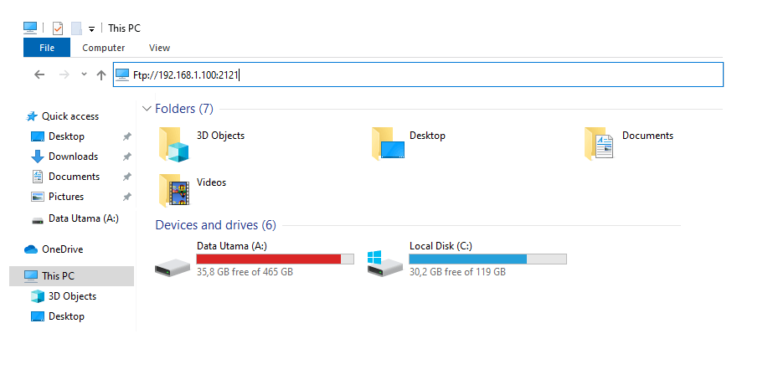Screen dimensions: 768x385
Task: Open the Documents folder in main pane
Action: pos(599,144)
